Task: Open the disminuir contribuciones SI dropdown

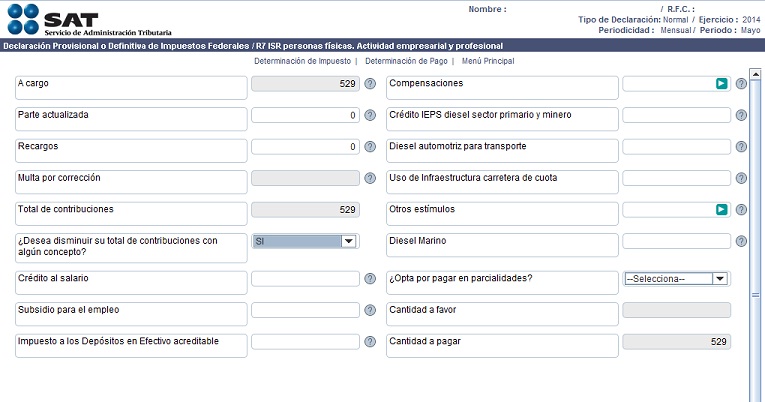Action: pyautogui.click(x=305, y=241)
